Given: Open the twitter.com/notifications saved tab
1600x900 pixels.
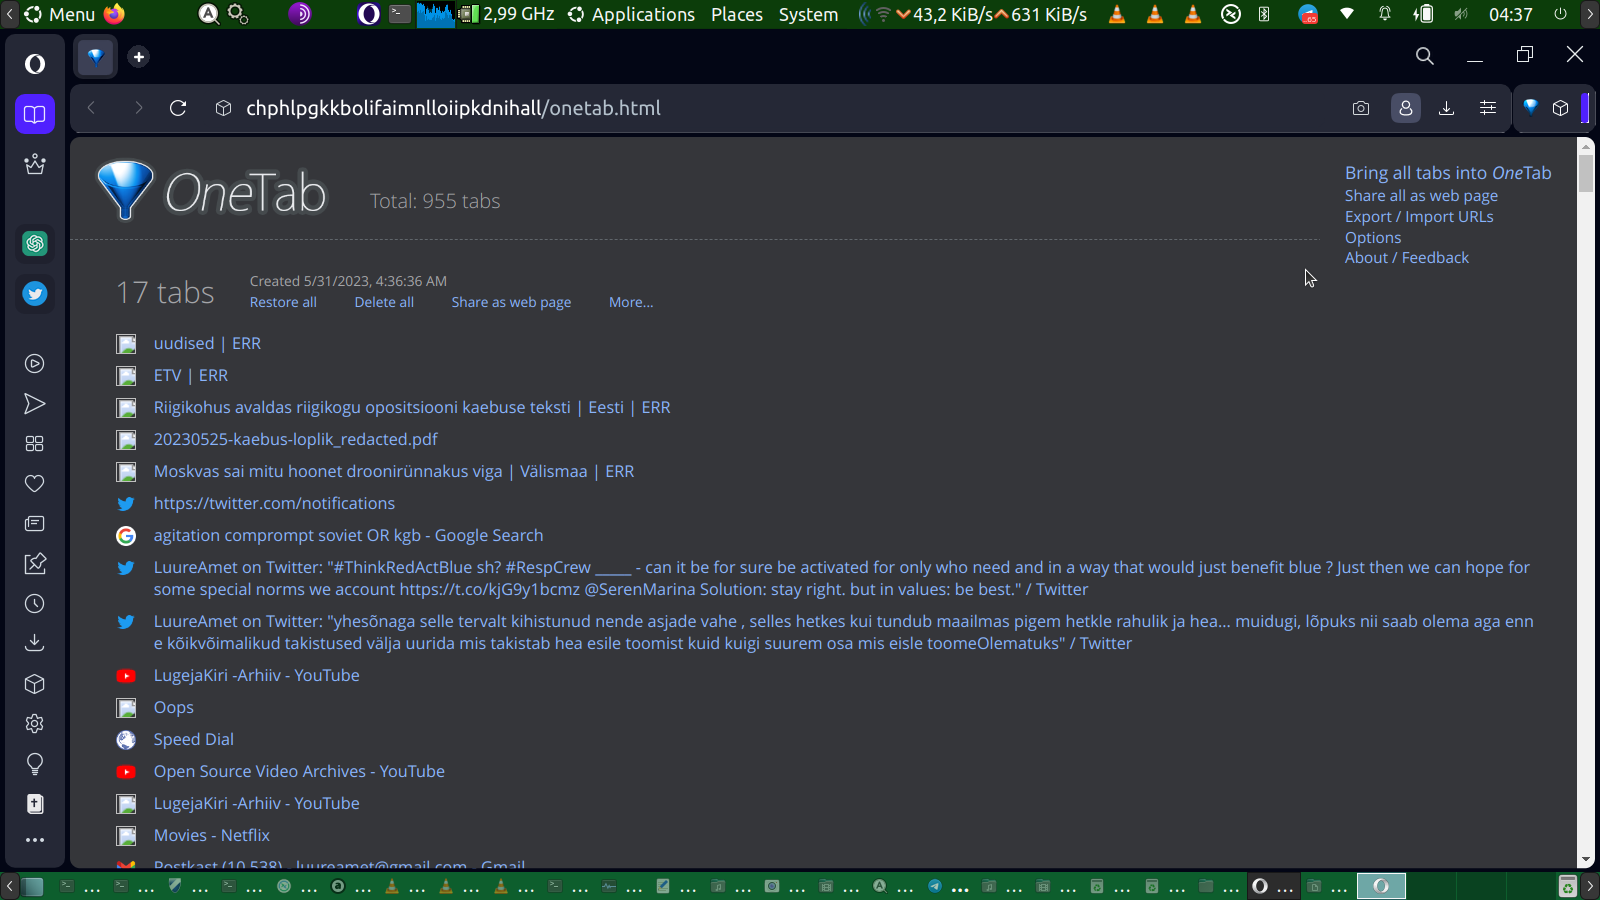Looking at the screenshot, I should (x=274, y=503).
